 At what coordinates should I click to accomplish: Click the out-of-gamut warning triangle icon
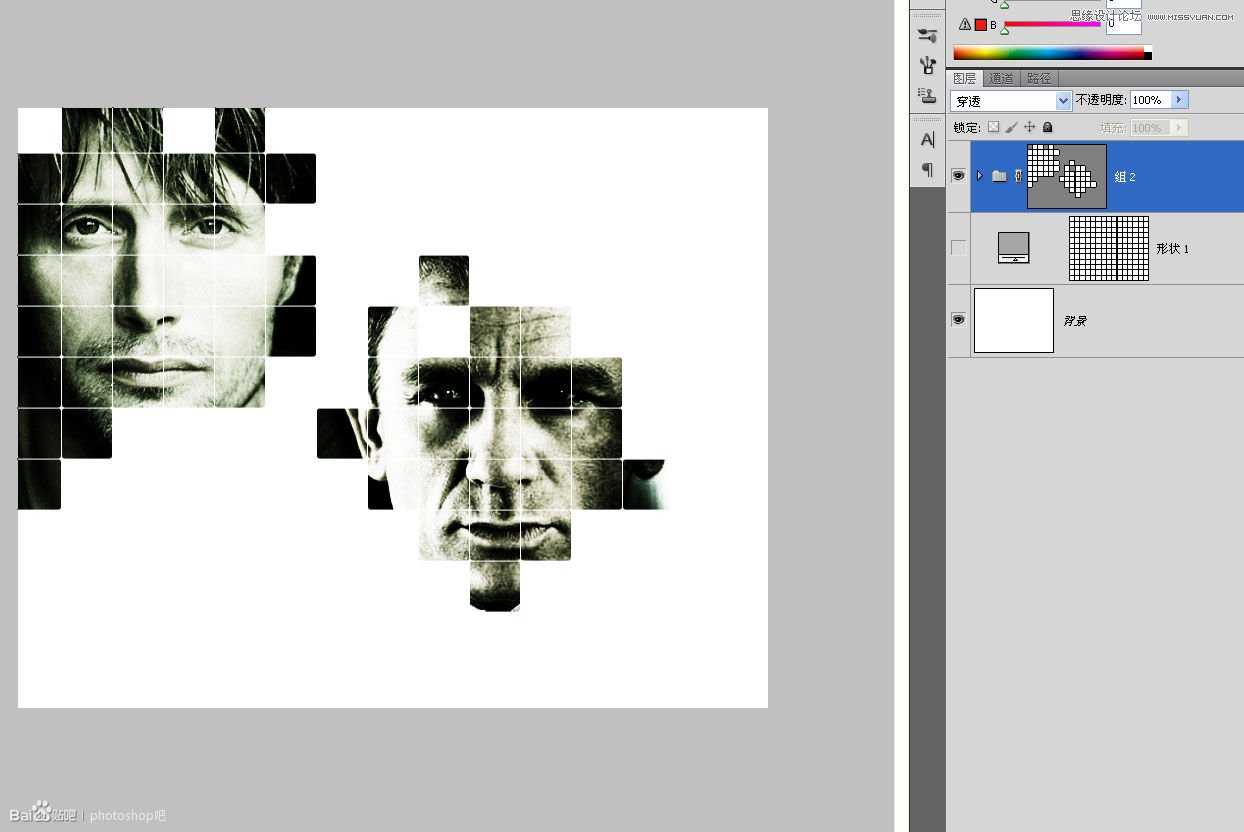click(x=965, y=24)
